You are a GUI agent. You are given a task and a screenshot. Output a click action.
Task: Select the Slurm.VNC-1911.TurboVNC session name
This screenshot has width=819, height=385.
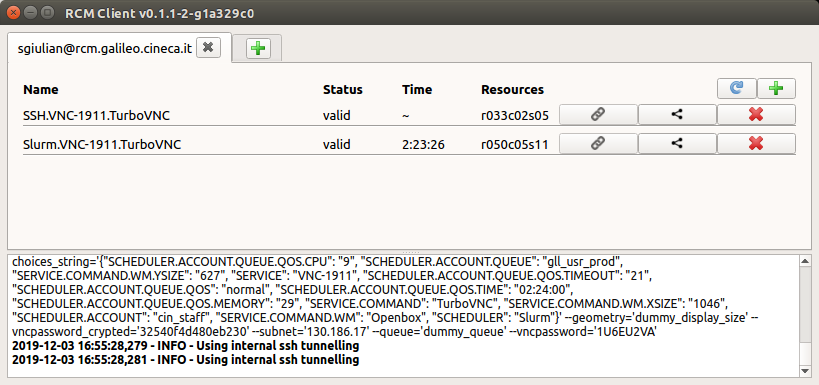click(102, 145)
